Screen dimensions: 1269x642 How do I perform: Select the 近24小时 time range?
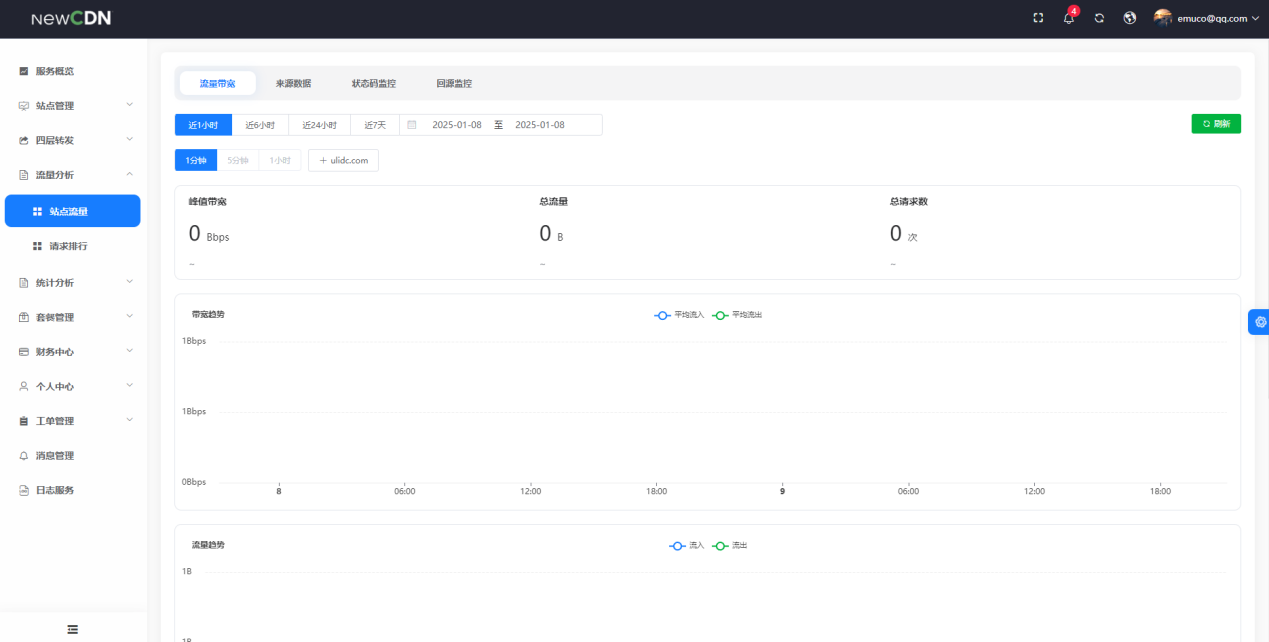(x=319, y=125)
